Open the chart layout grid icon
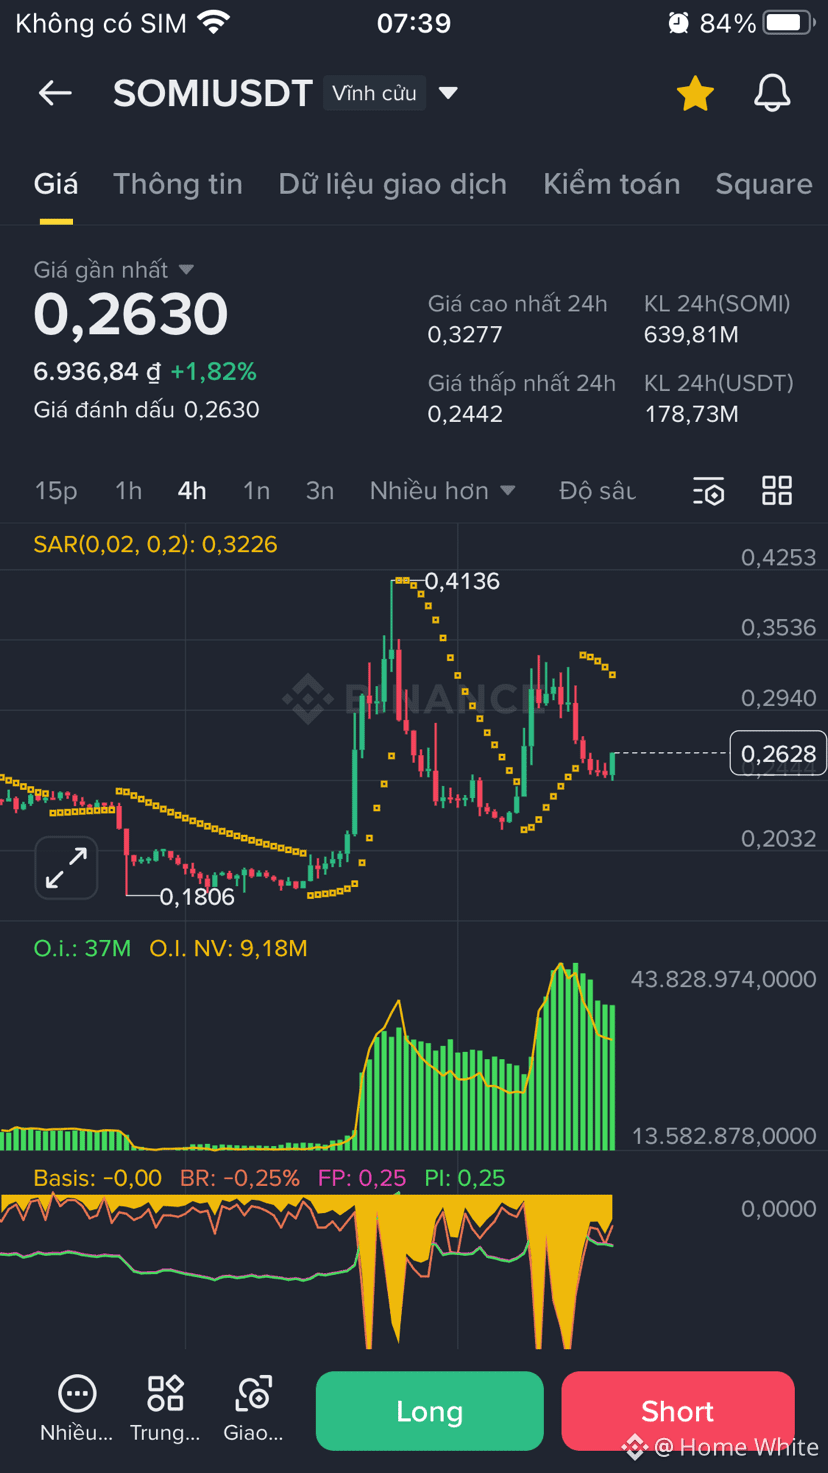828x1473 pixels. coord(777,491)
